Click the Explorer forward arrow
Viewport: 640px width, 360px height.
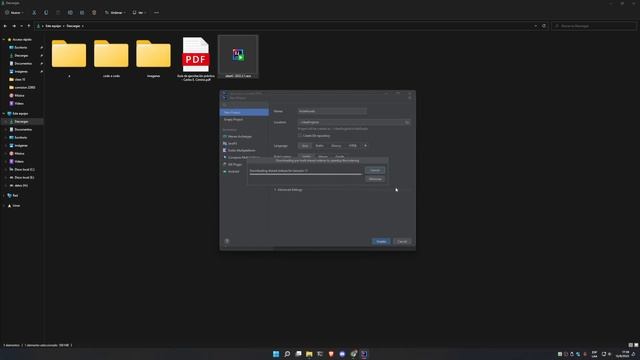point(14,26)
